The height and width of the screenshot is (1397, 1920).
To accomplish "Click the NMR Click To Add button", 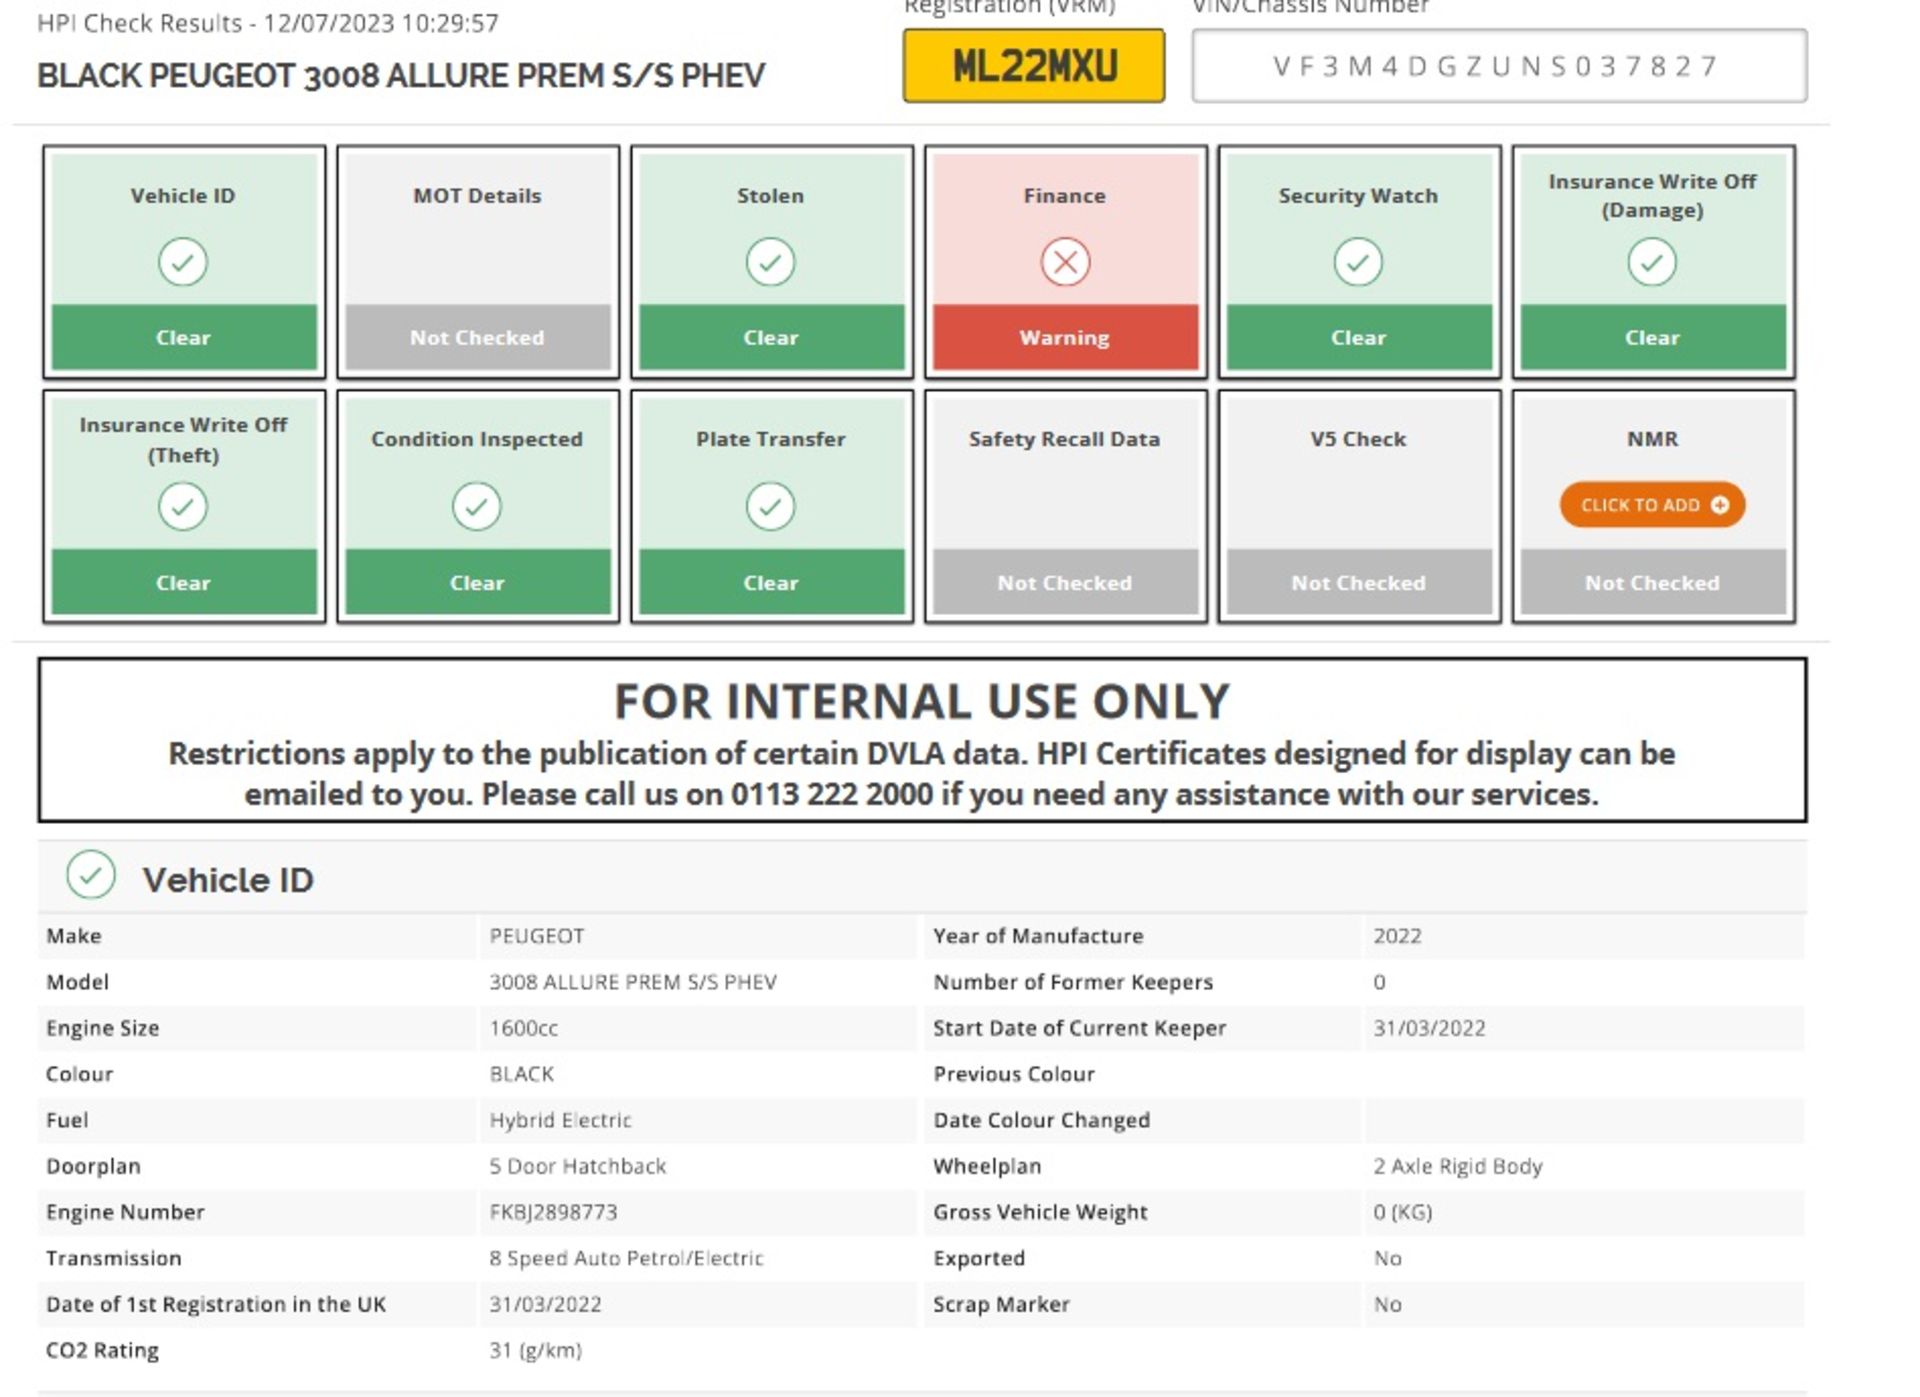I will [1652, 505].
